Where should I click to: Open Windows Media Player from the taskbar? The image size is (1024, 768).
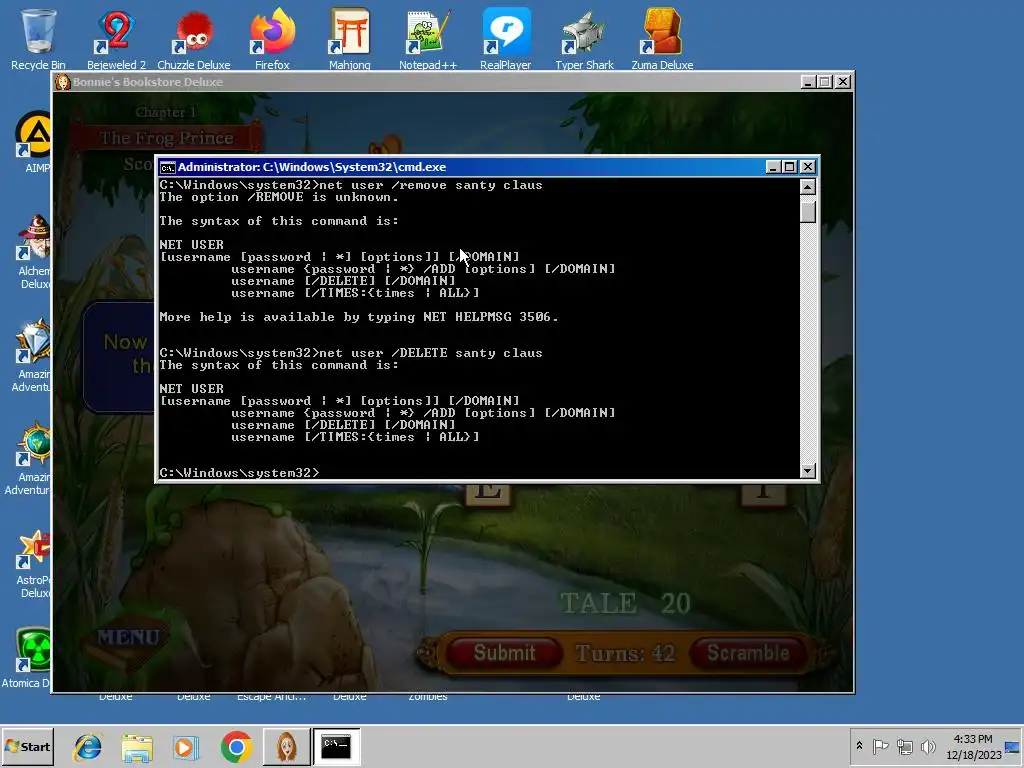(x=186, y=746)
